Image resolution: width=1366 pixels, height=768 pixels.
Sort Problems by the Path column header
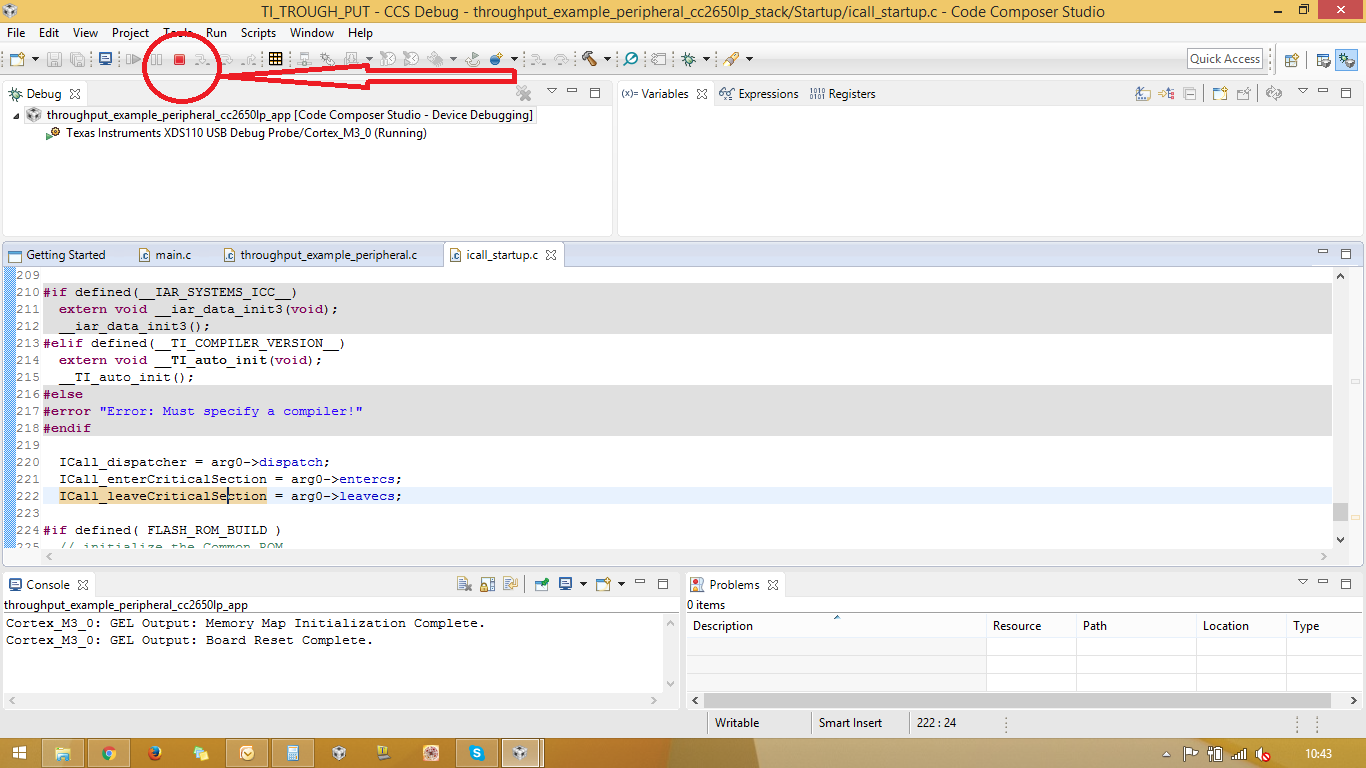click(x=1136, y=626)
